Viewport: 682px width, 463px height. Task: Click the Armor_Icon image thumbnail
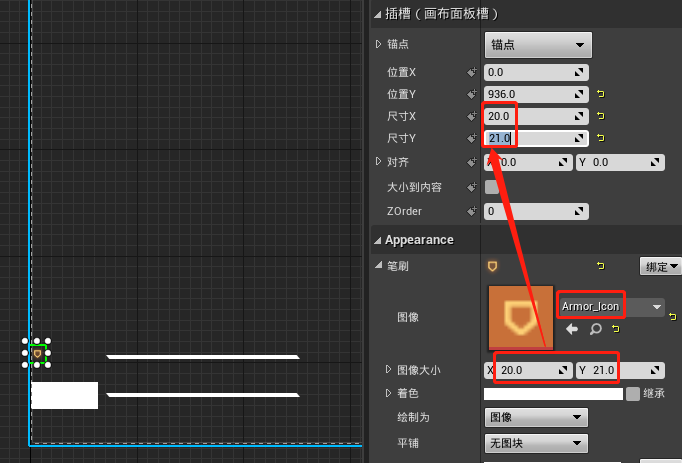click(x=521, y=318)
